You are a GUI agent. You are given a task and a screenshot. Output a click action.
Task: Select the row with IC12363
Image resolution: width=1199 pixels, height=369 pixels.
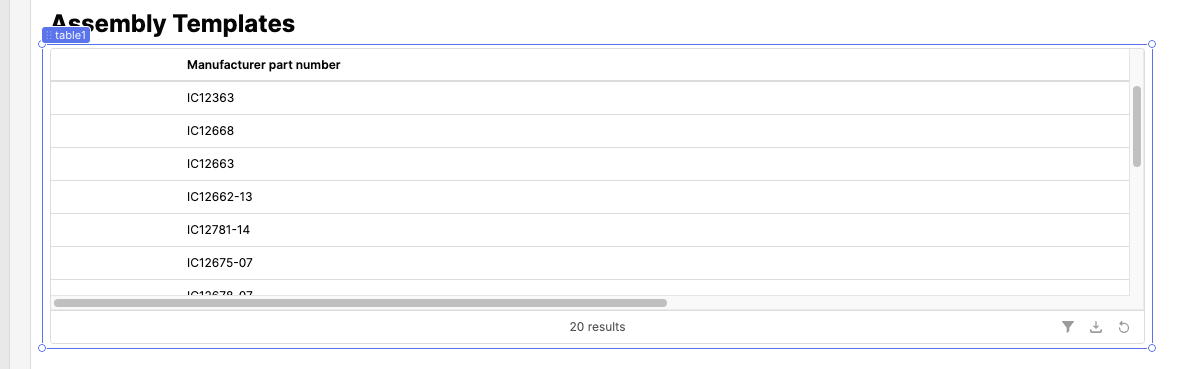tap(590, 98)
